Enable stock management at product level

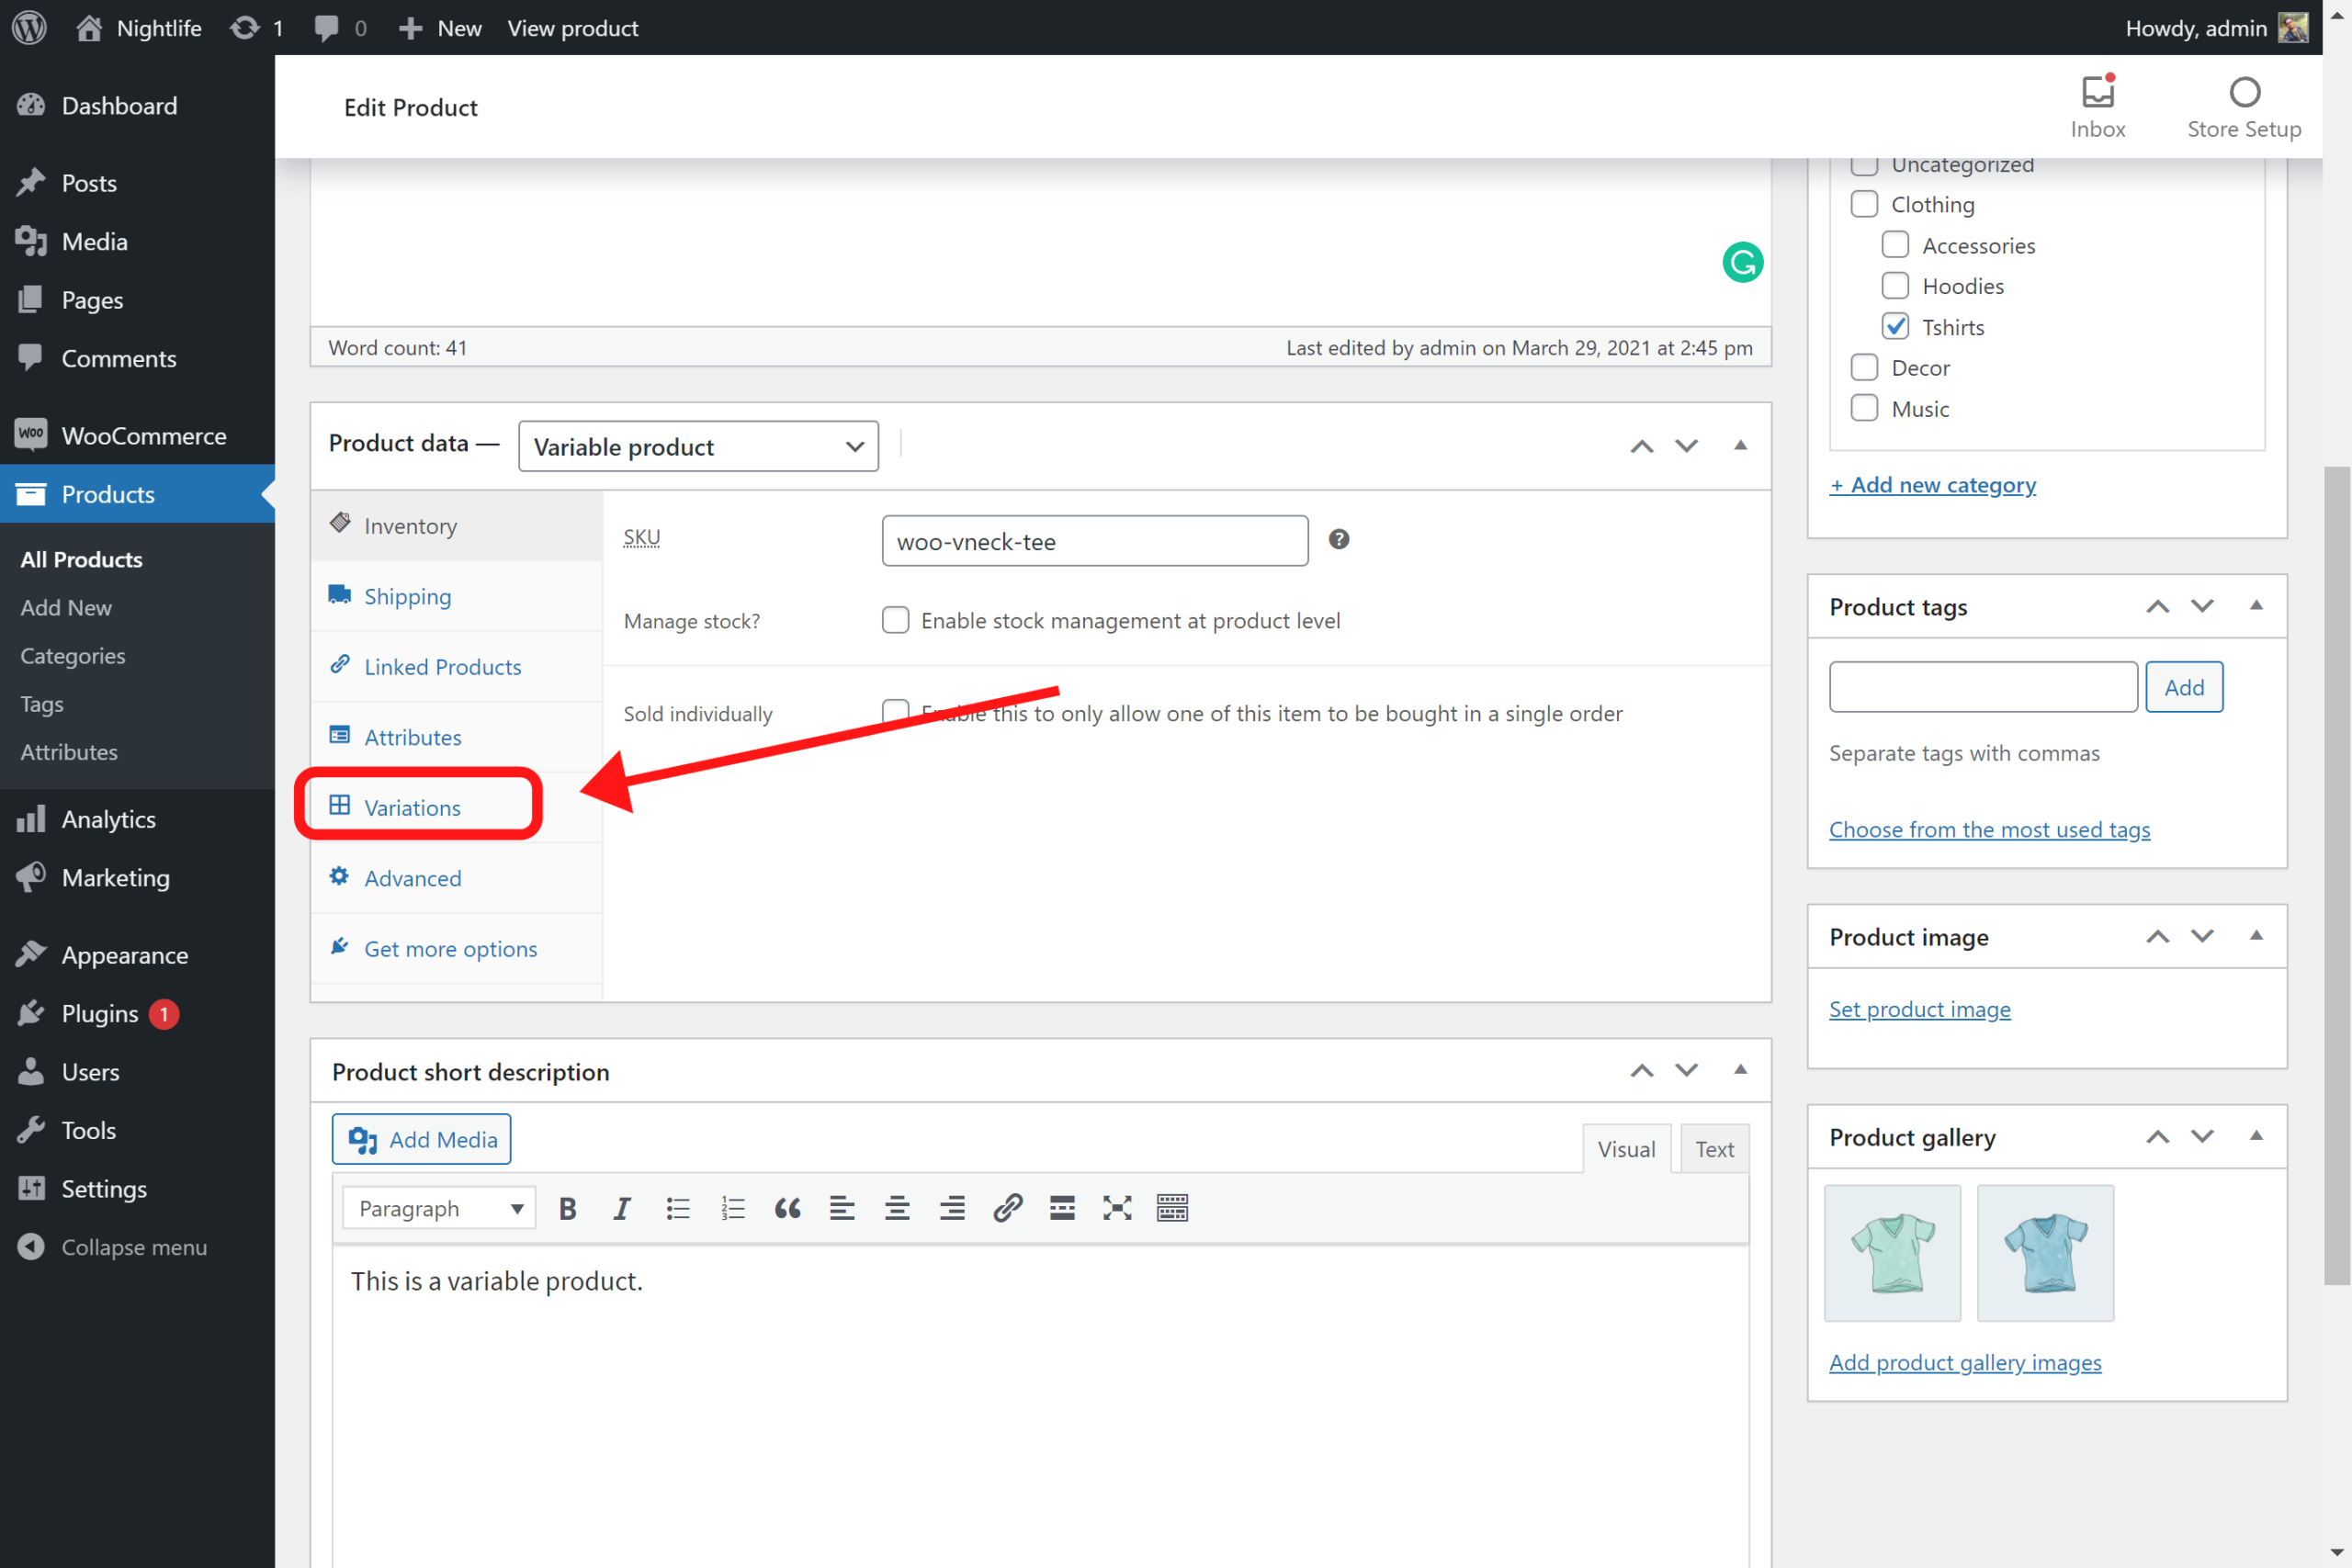point(895,621)
